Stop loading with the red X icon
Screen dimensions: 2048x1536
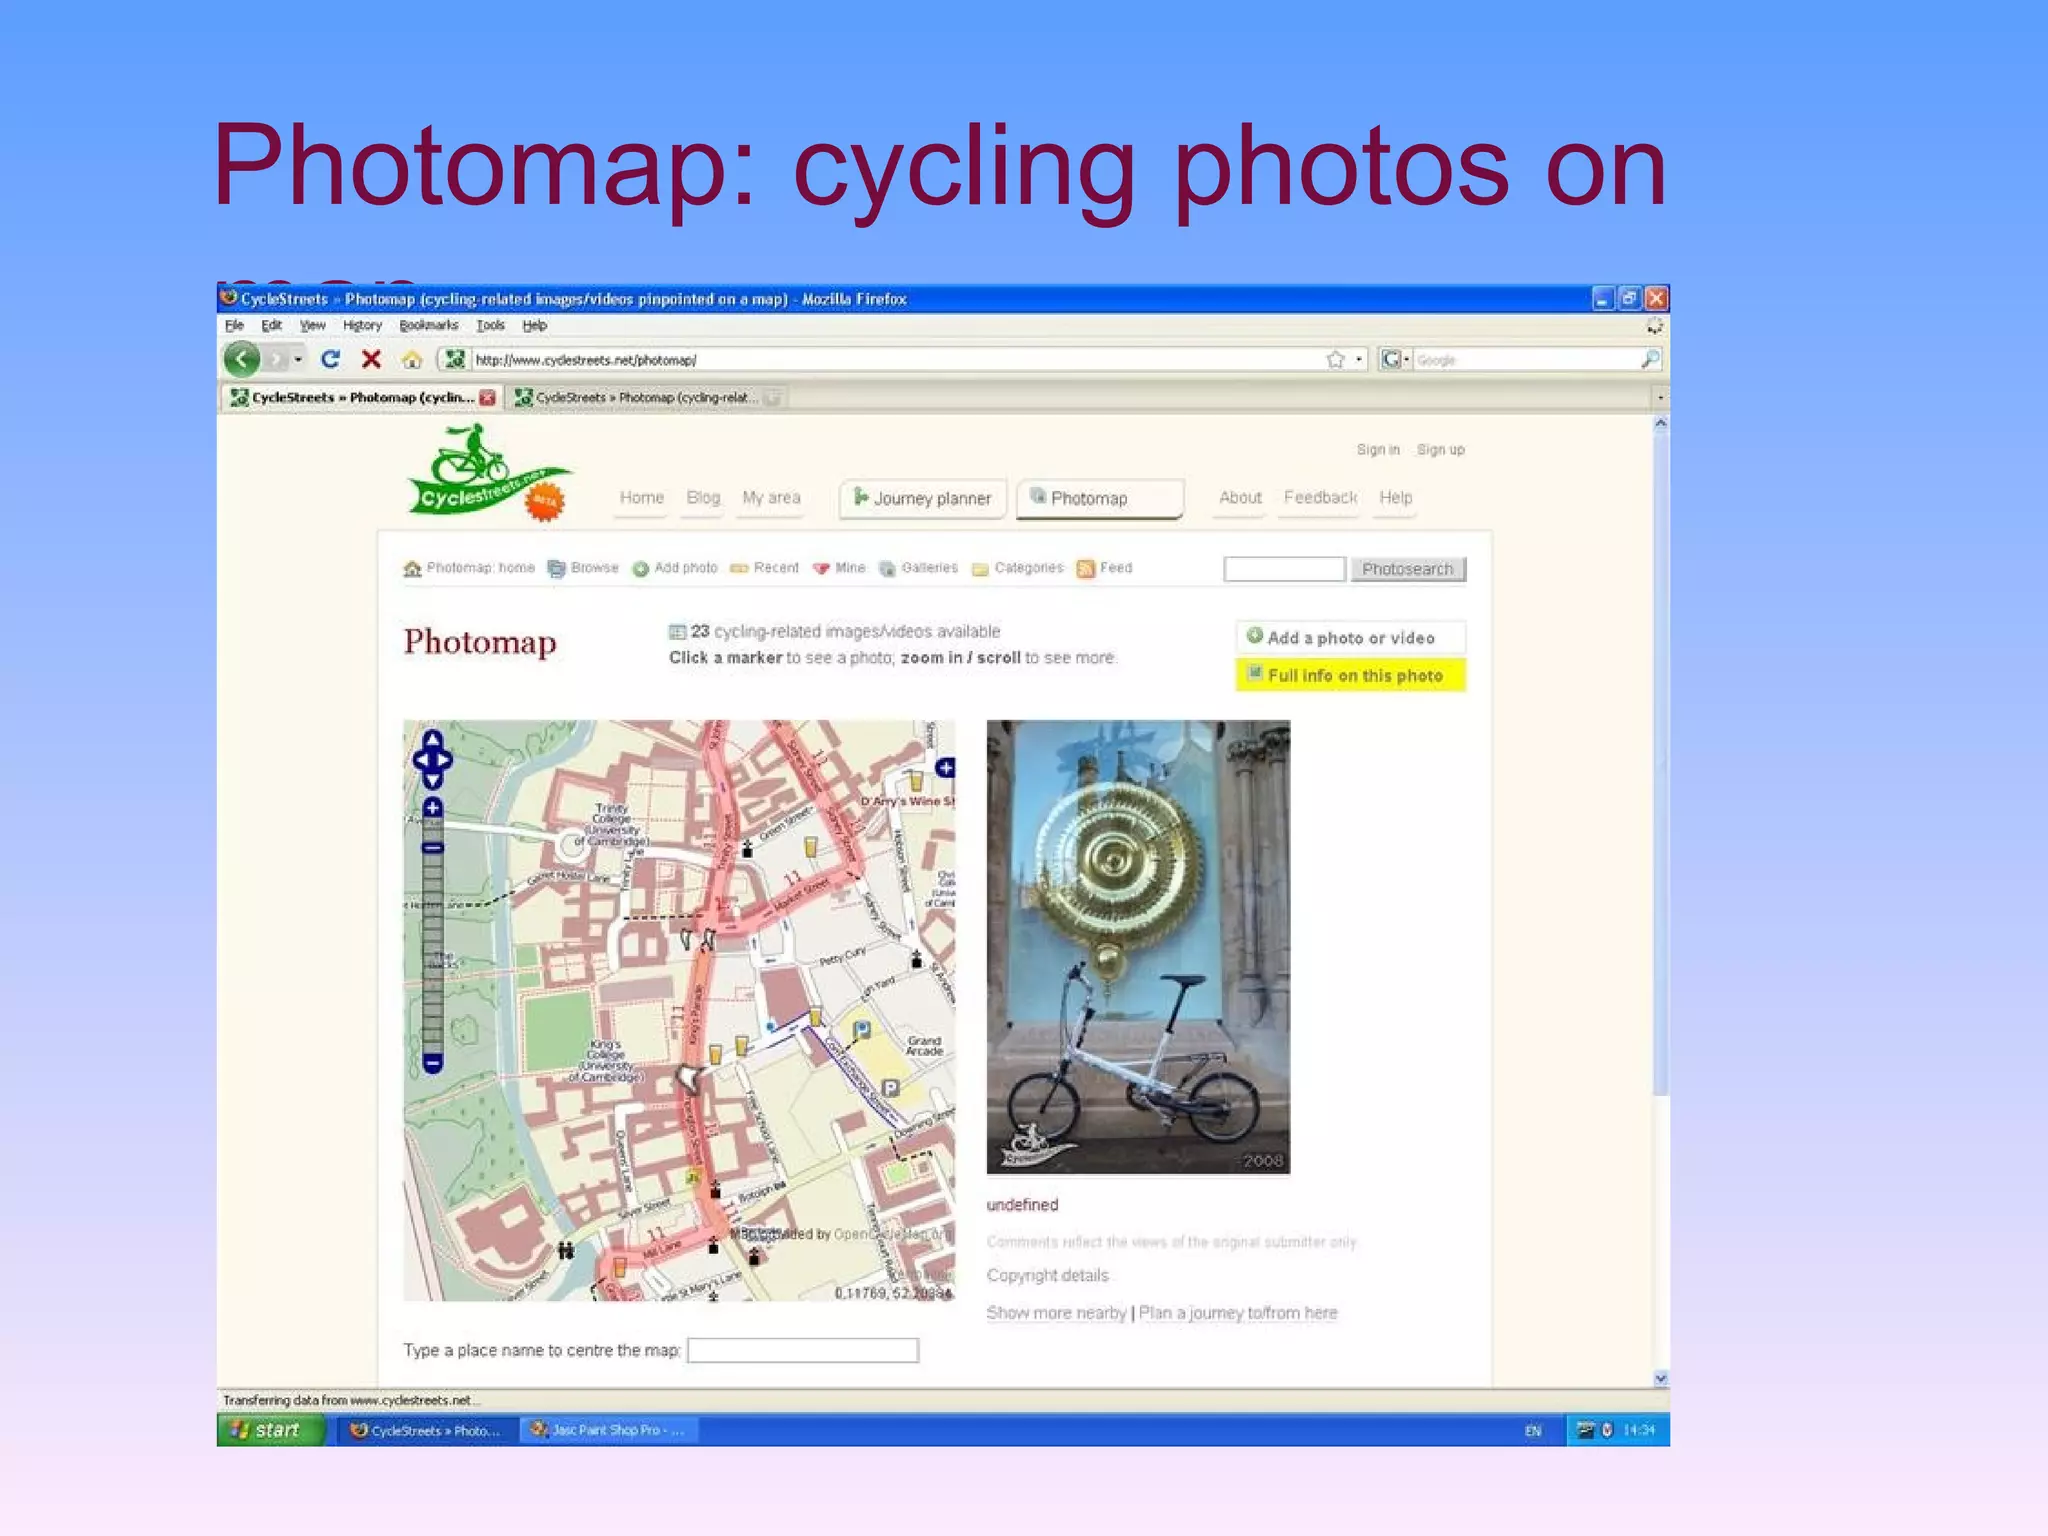coord(371,359)
